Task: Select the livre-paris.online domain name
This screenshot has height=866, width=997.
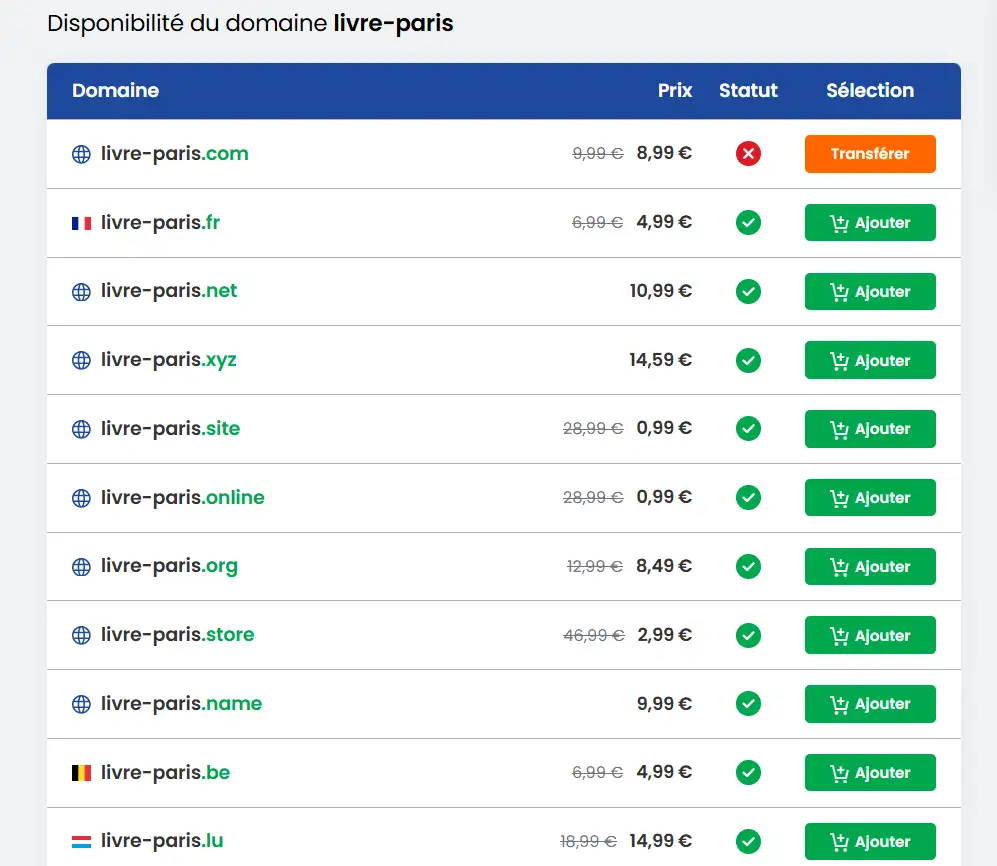Action: pyautogui.click(x=182, y=497)
